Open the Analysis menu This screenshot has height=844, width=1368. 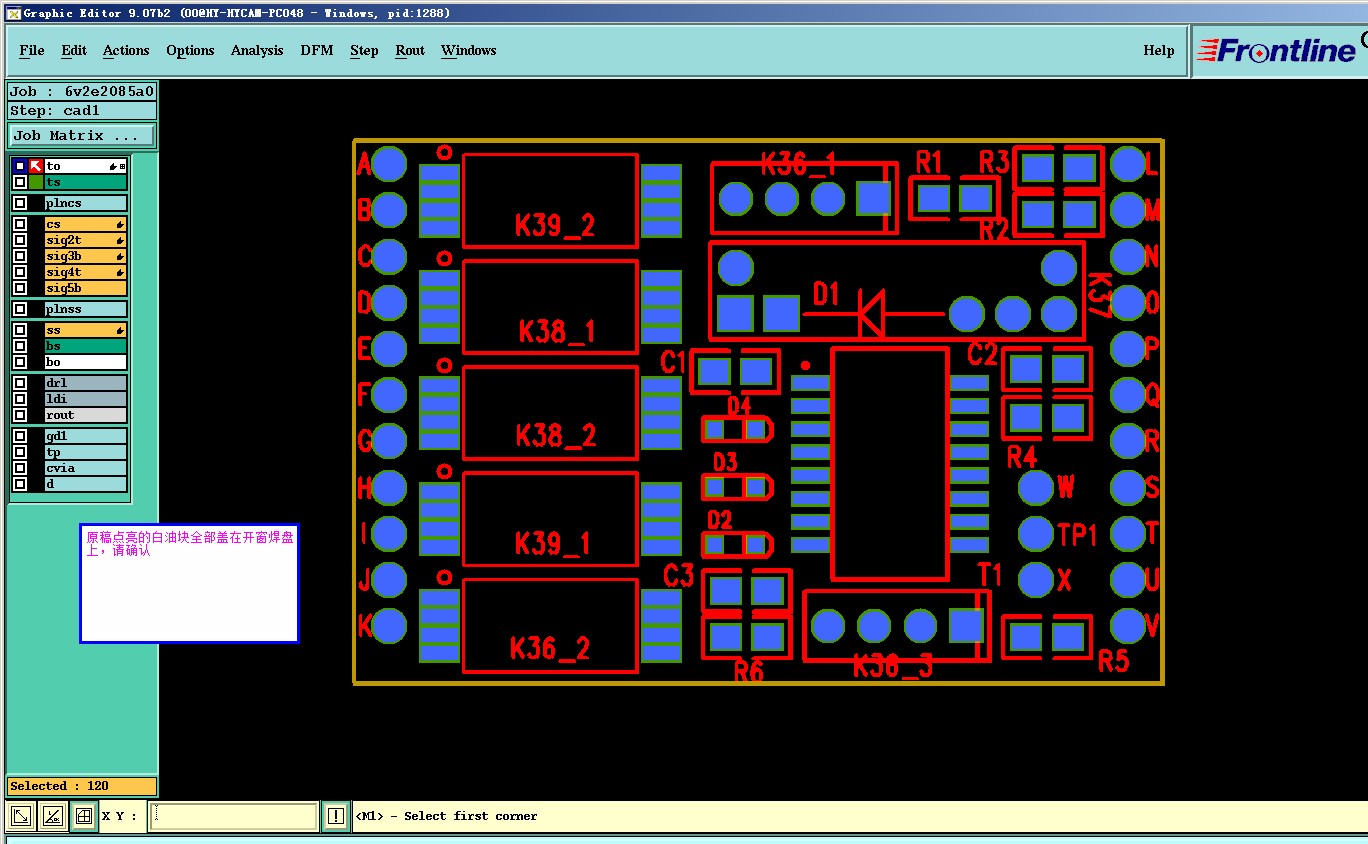click(x=257, y=51)
